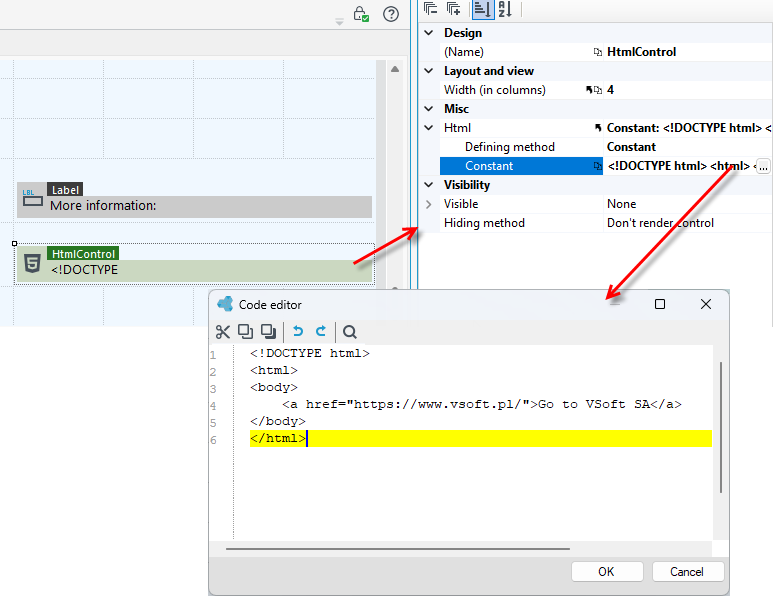The height and width of the screenshot is (599, 773).
Task: Click the Code editor horizontal scrollbar
Action: tap(398, 548)
